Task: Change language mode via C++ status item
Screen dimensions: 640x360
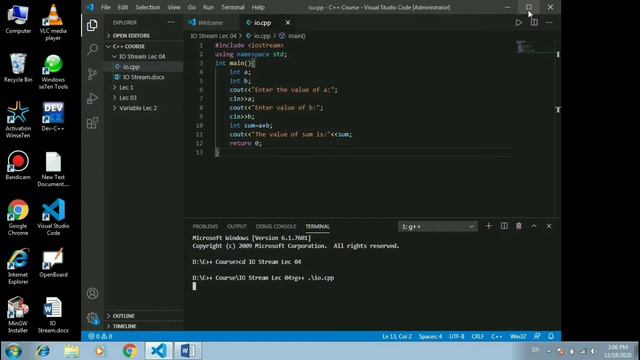Action: click(x=497, y=336)
